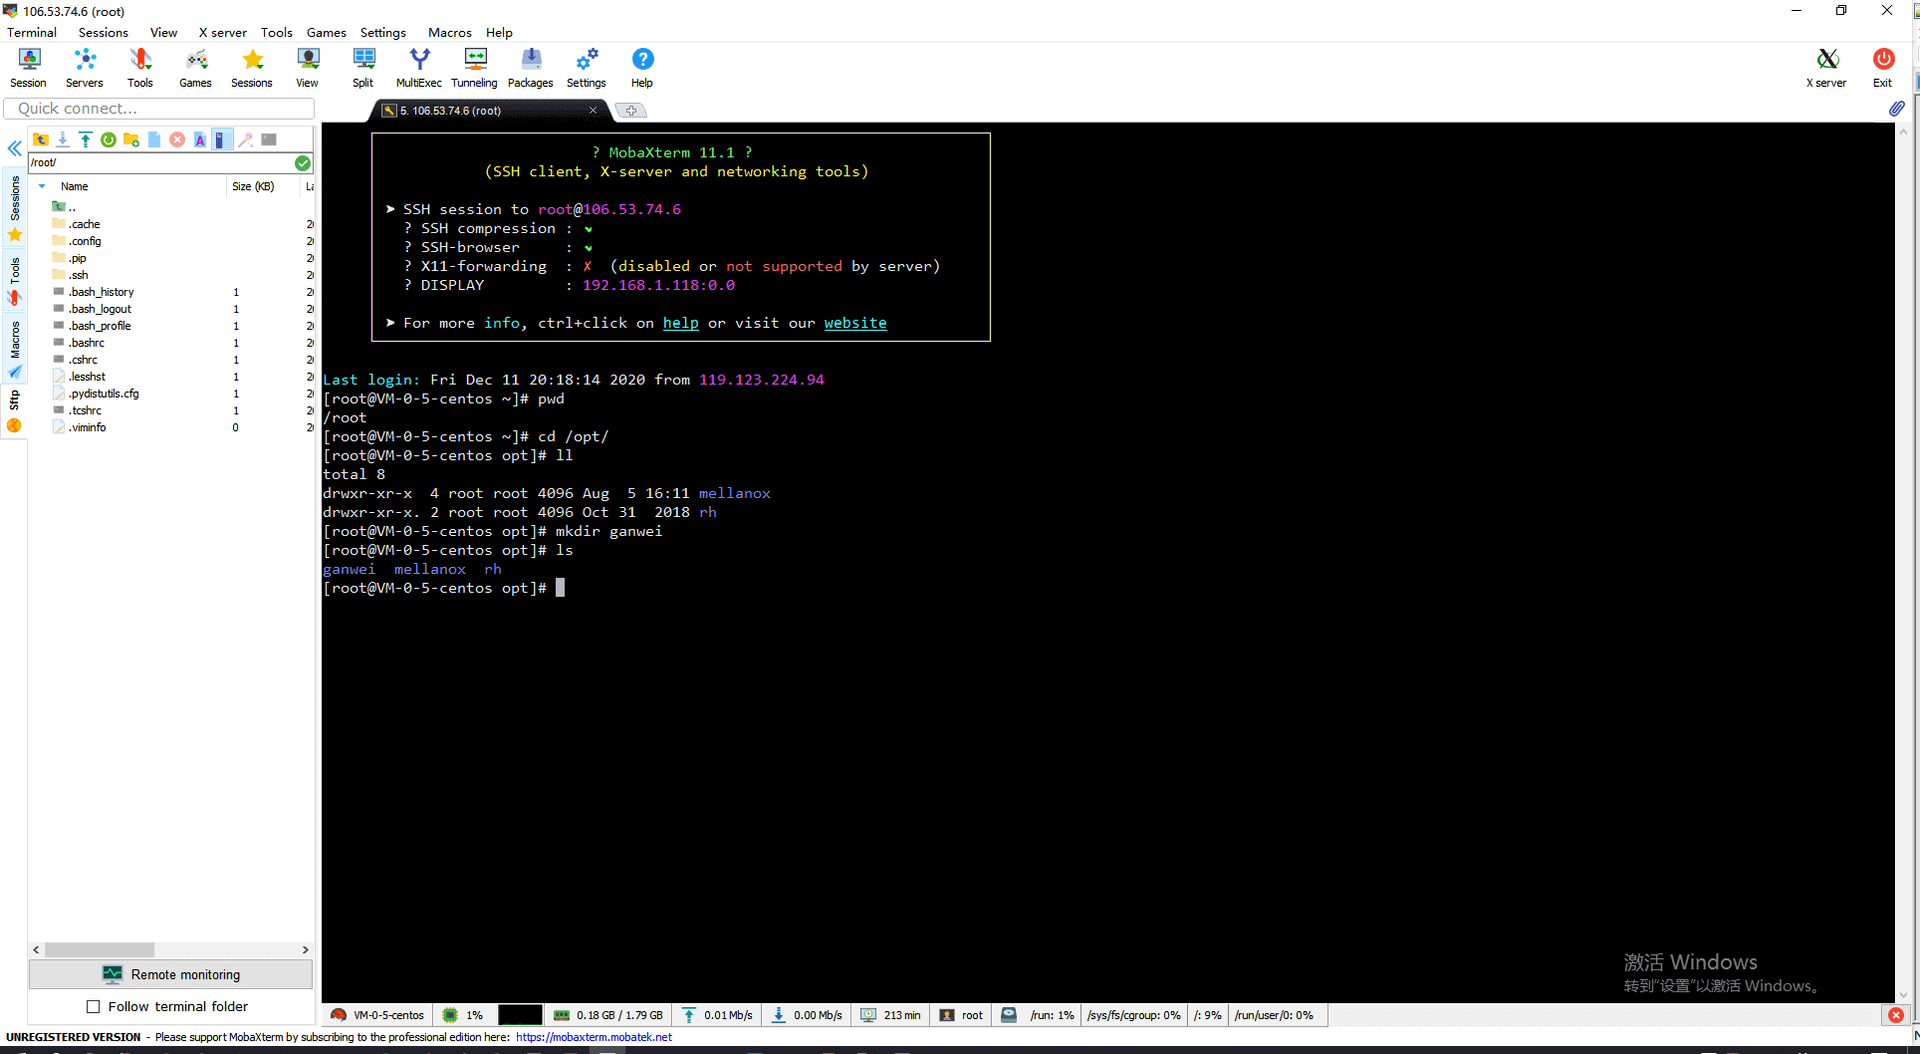Click the Tunneling toolbar icon
1920x1054 pixels.
[x=474, y=68]
